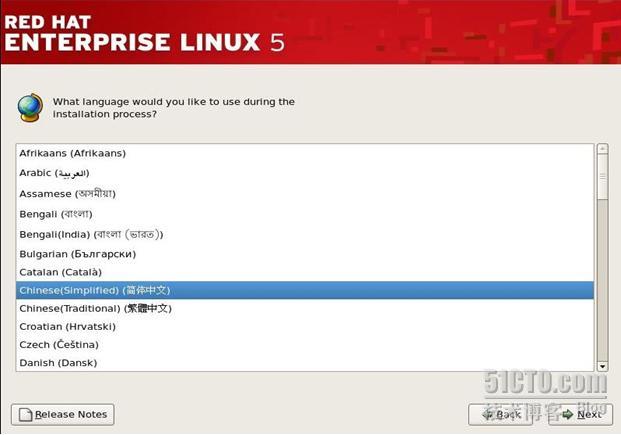The height and width of the screenshot is (435, 621).
Task: Select Danish (Dansk) language row
Action: (x=305, y=363)
